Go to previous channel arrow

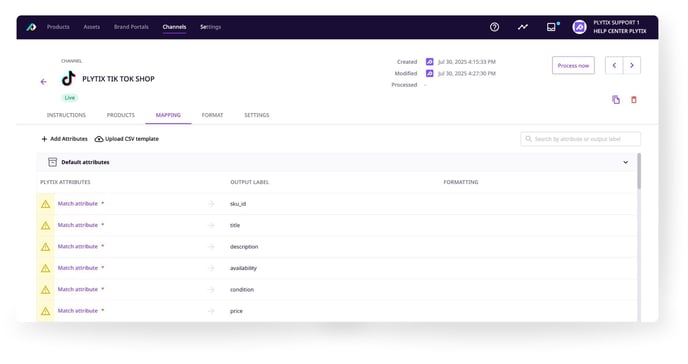point(614,65)
